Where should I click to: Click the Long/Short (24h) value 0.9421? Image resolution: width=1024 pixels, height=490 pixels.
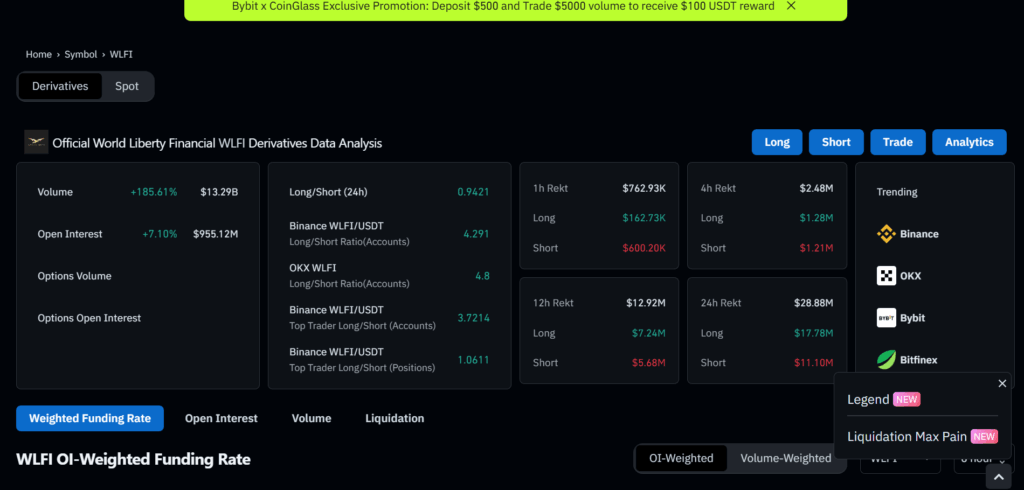tap(473, 192)
